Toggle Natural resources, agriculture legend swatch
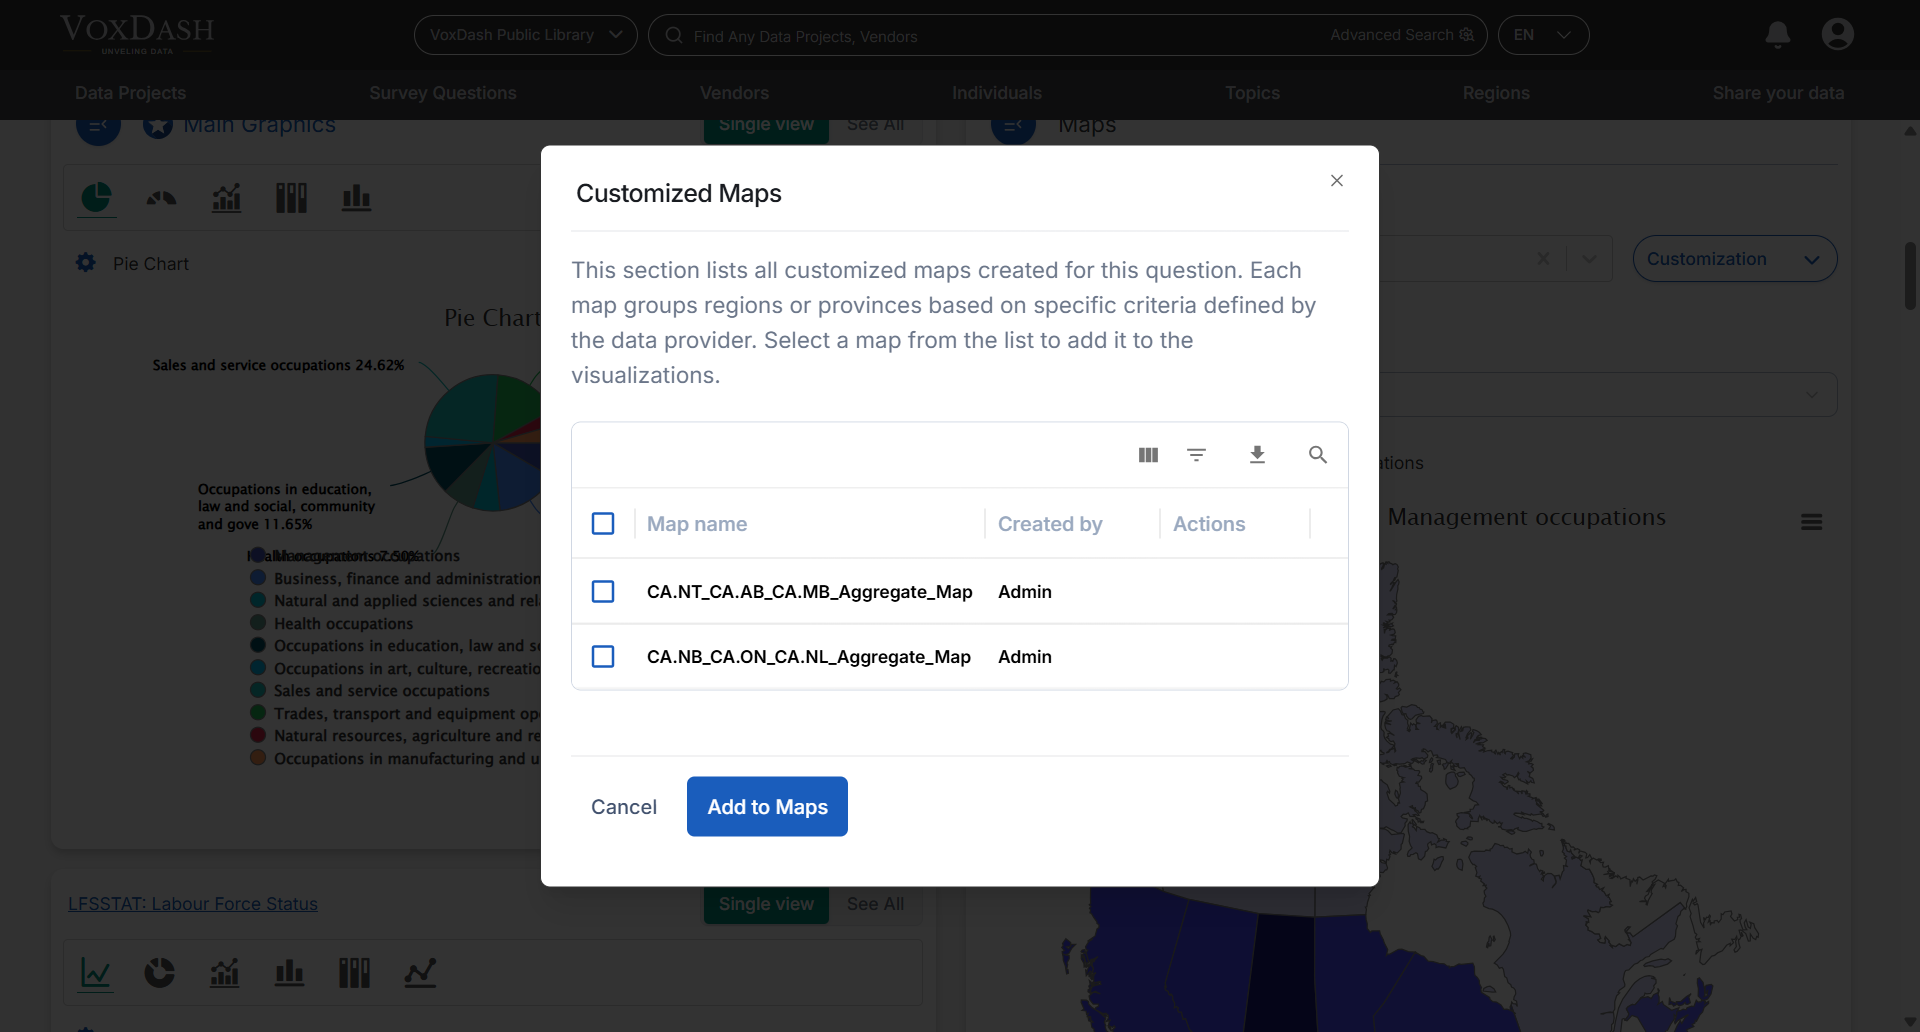 (258, 735)
